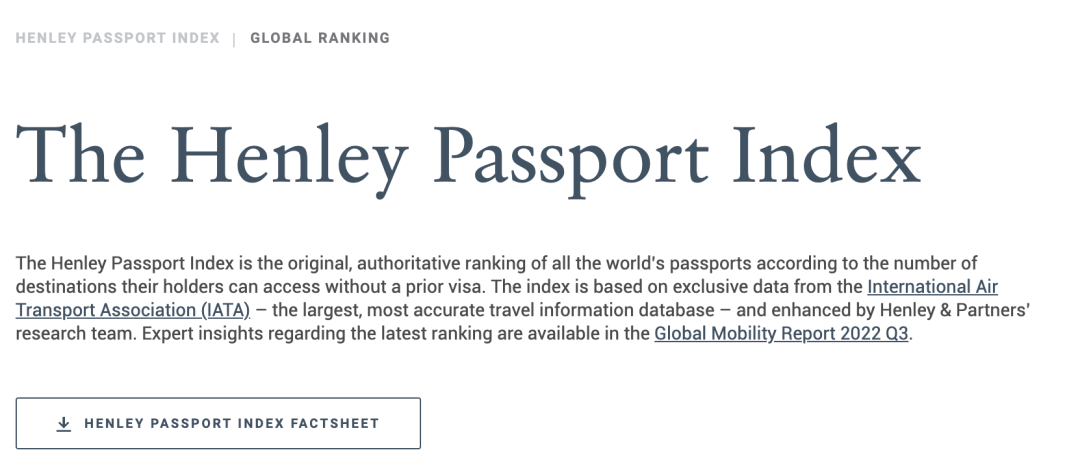Open the Global Mobility Report 2022 Q3 link
Screen dimensions: 1080x474
782,334
